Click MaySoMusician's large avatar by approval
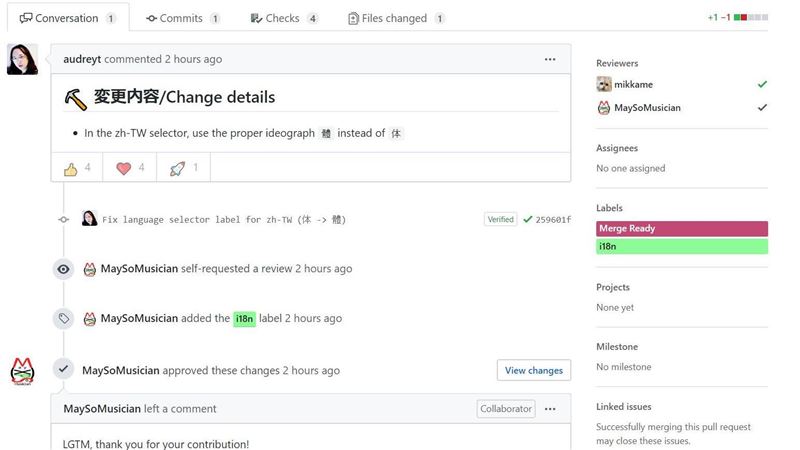The height and width of the screenshot is (450, 800). (x=22, y=370)
